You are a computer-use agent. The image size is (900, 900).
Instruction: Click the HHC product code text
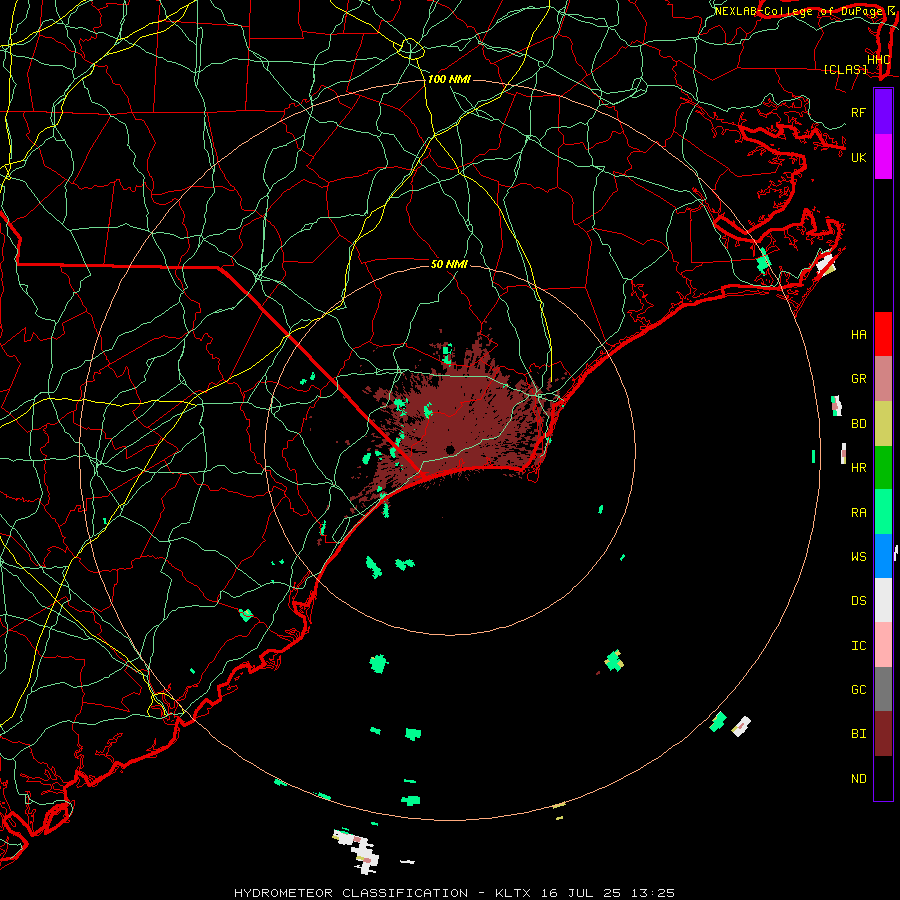click(x=878, y=60)
